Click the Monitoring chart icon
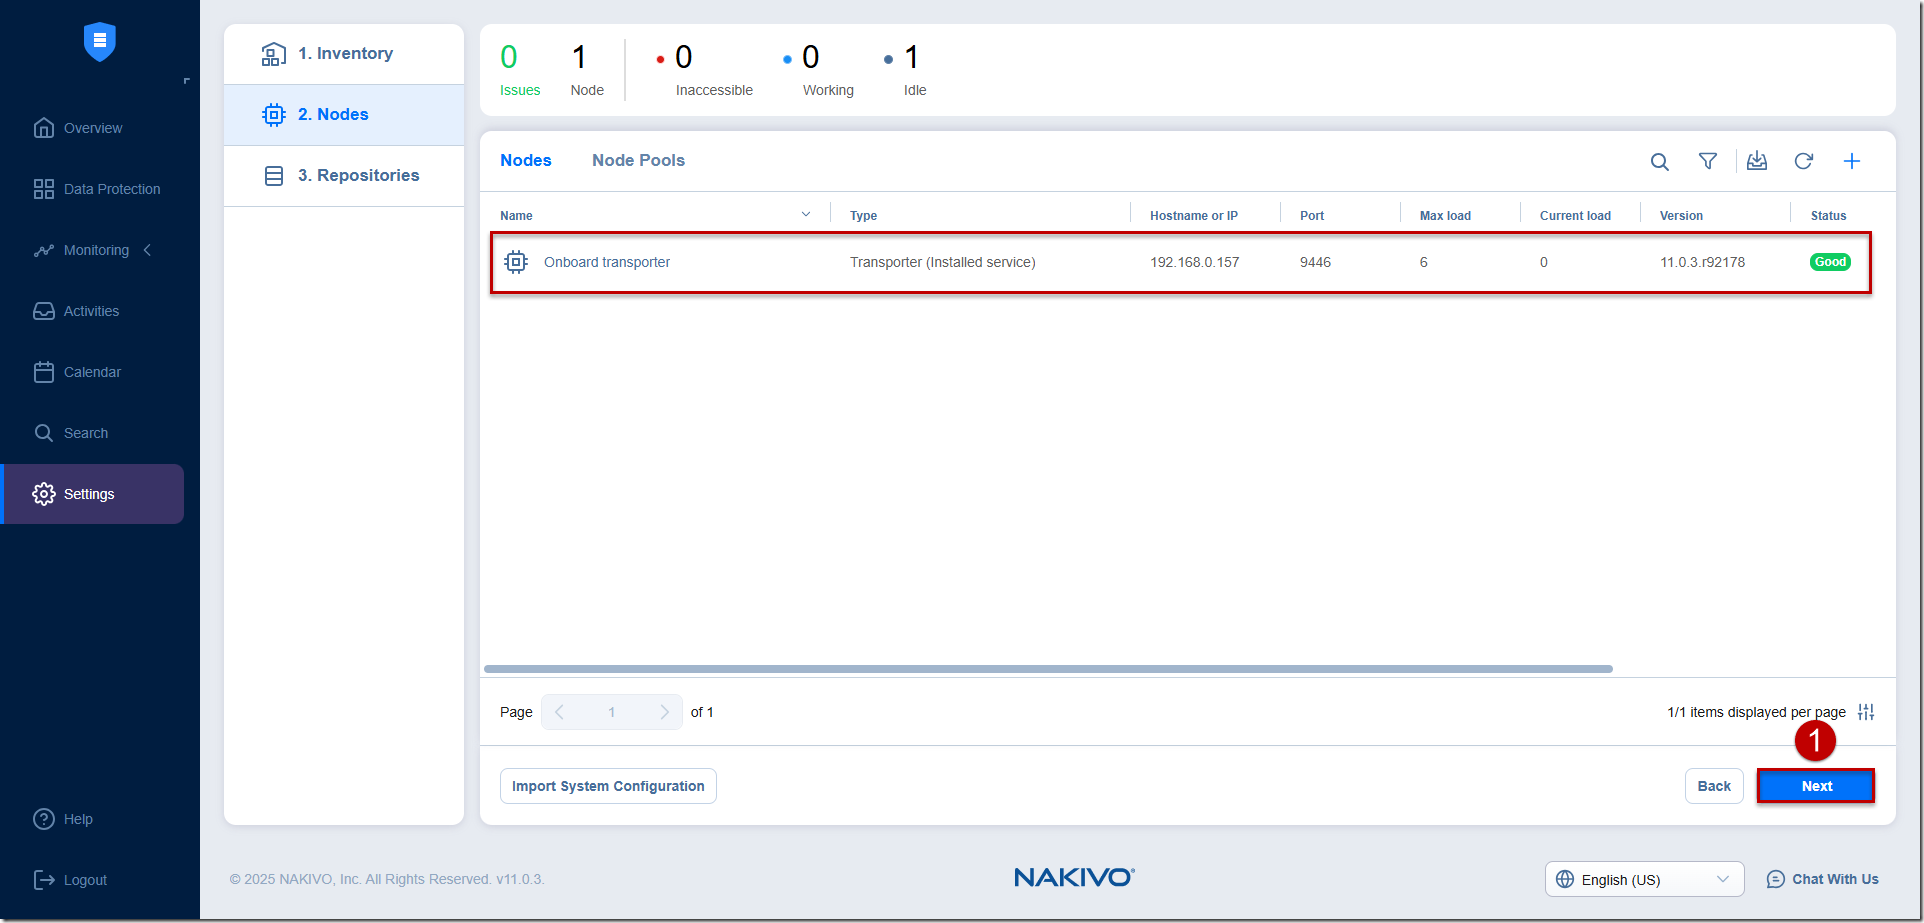This screenshot has width=1924, height=923. coord(43,250)
